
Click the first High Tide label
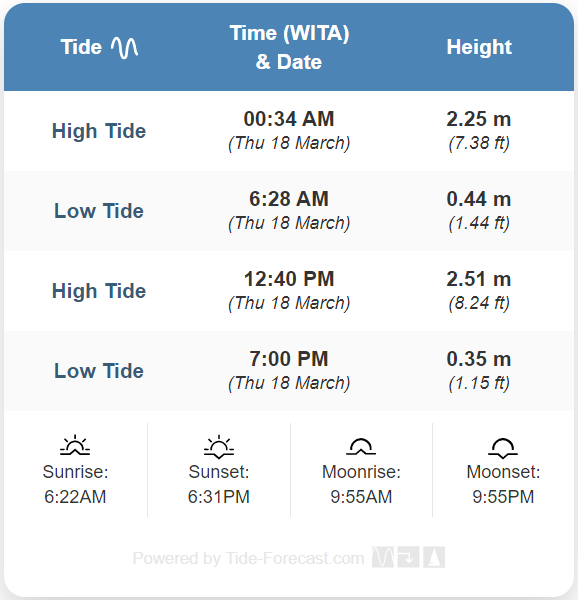(99, 131)
